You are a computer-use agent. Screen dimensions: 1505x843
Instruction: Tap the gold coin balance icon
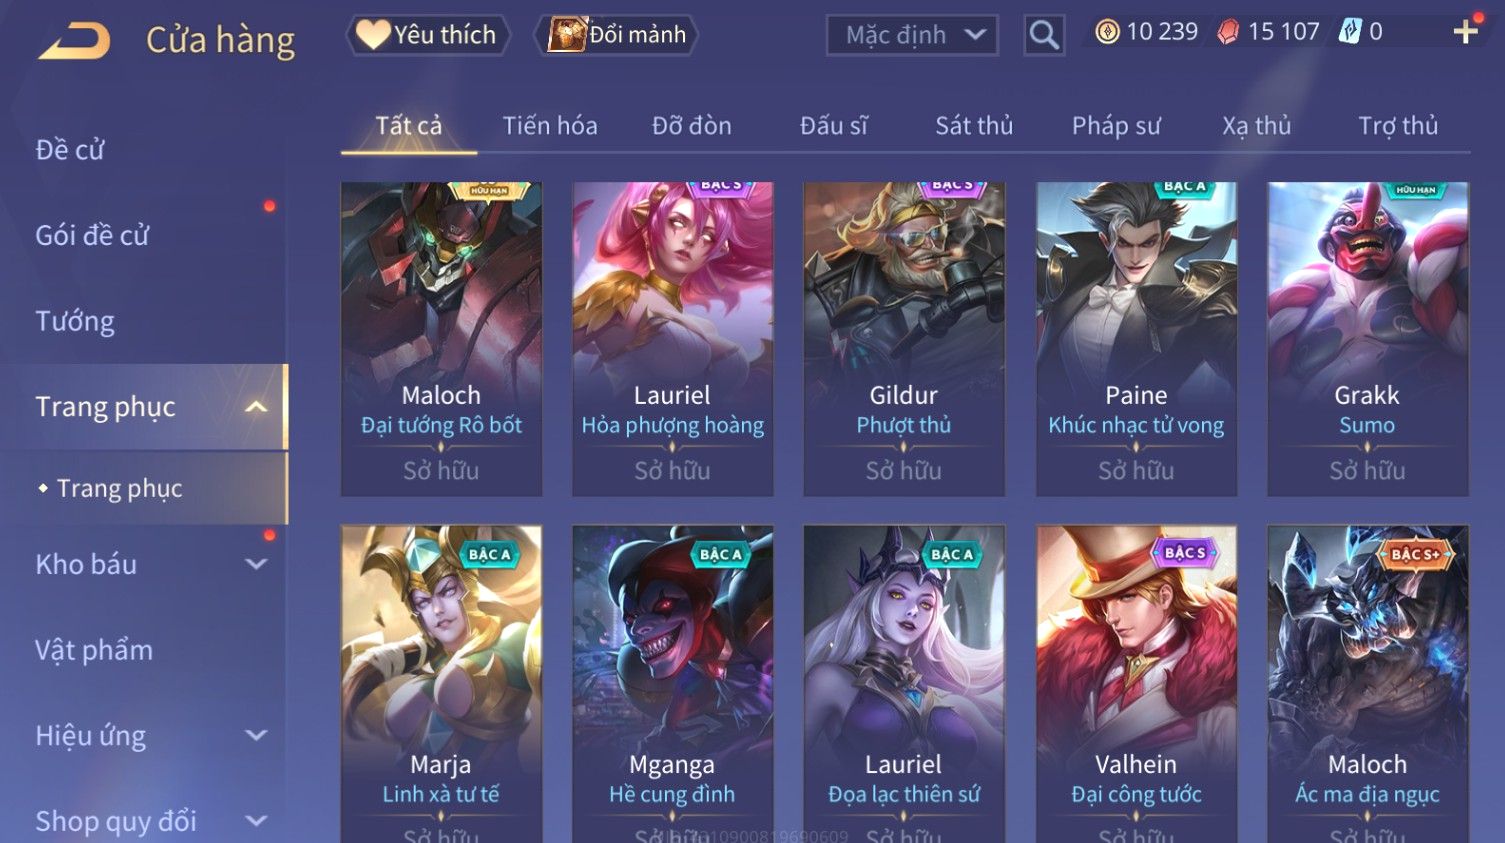pos(1107,32)
